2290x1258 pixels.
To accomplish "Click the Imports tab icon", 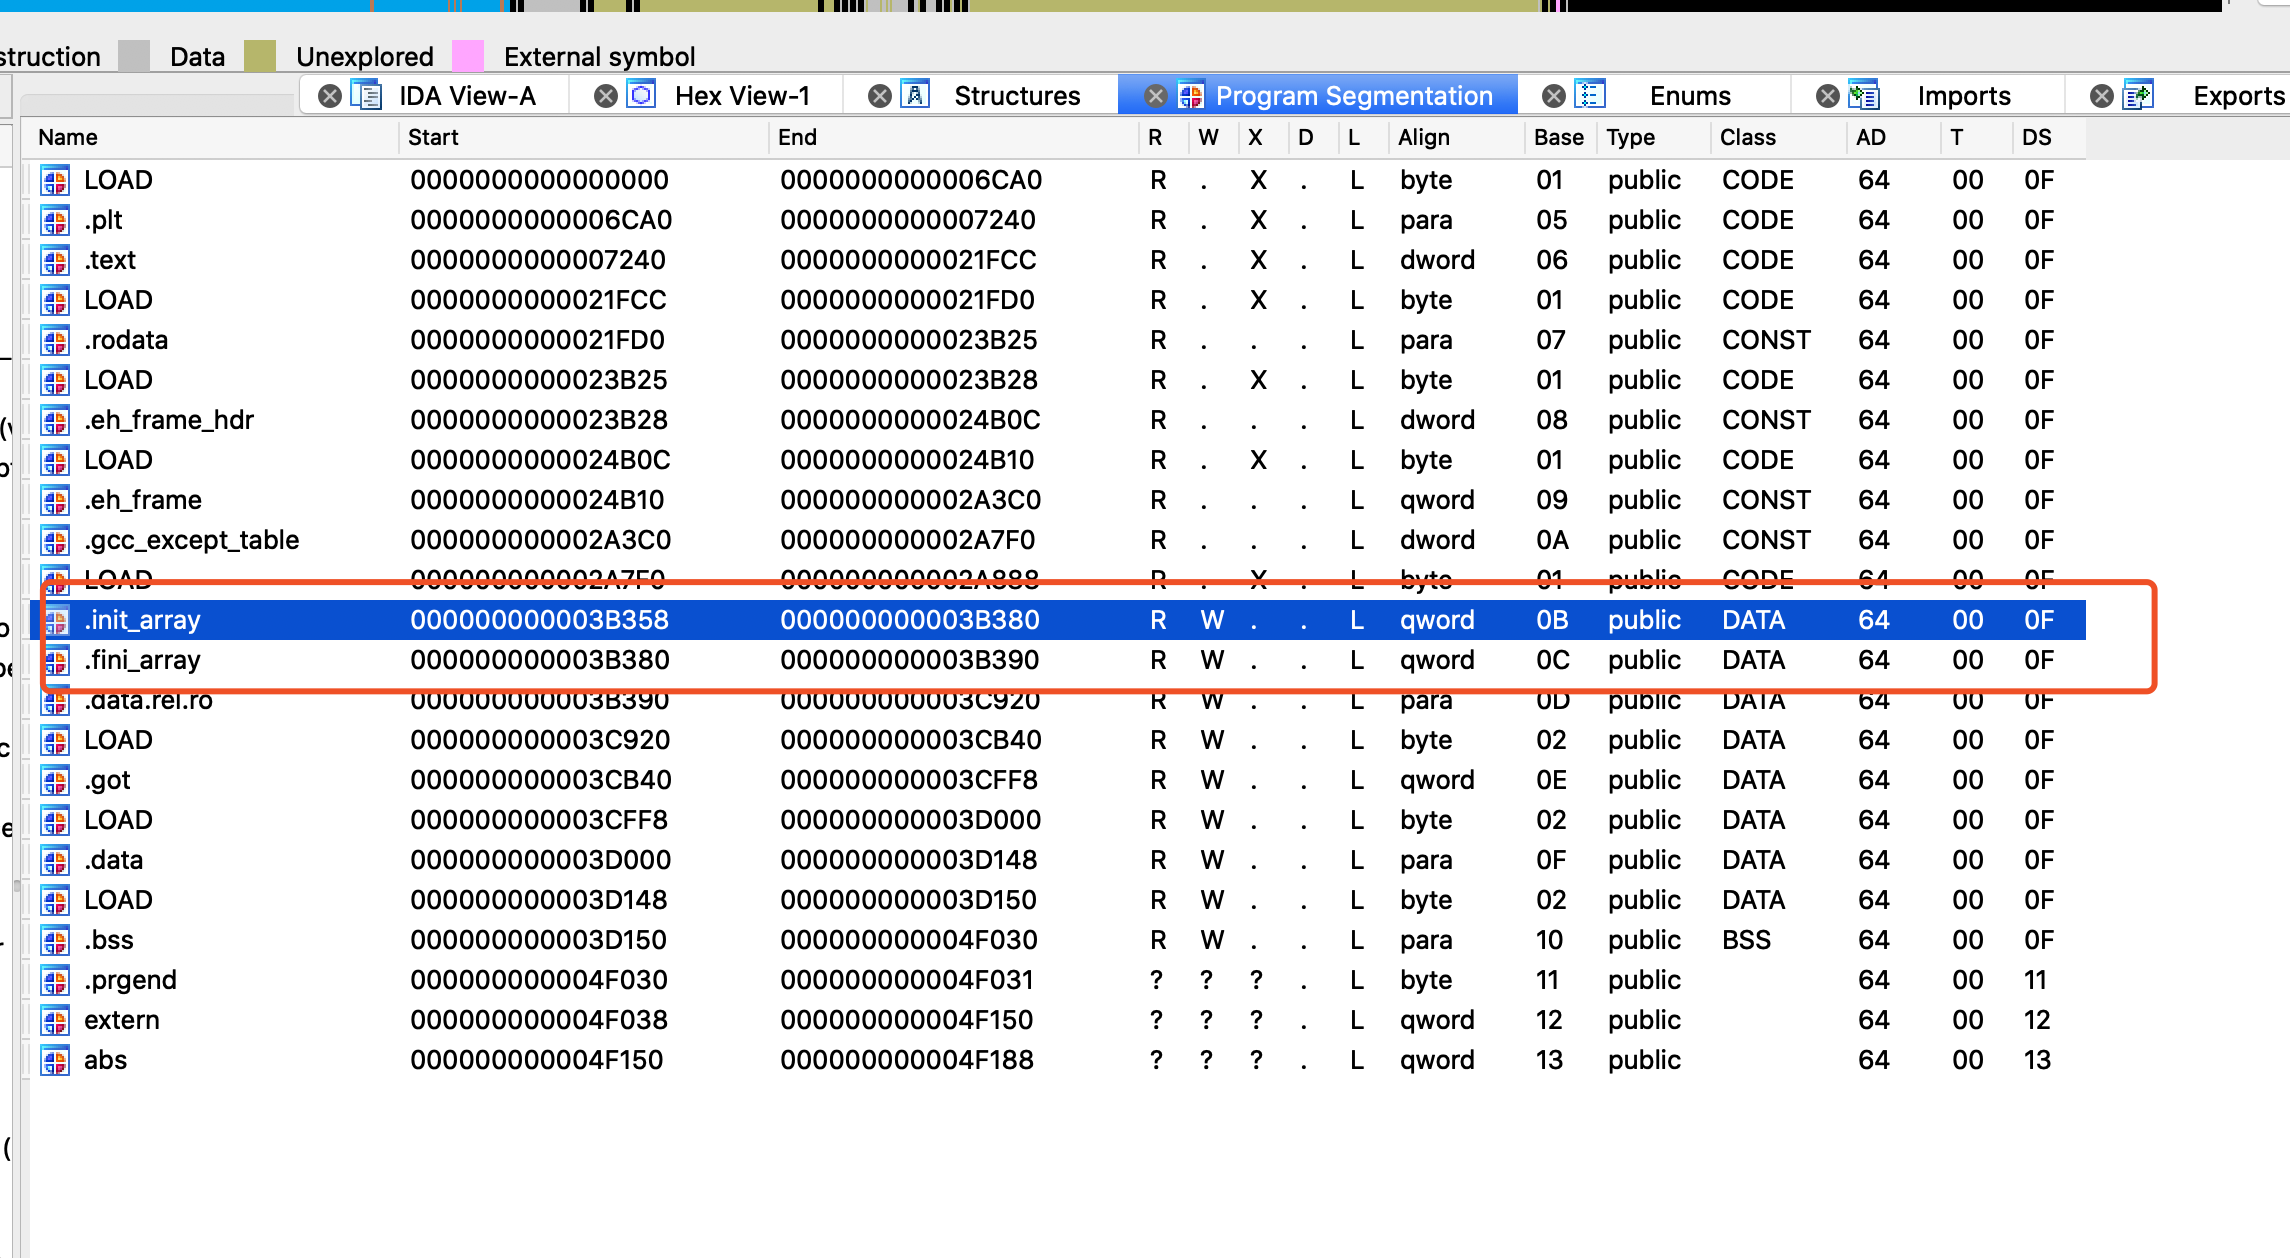I will (1863, 95).
